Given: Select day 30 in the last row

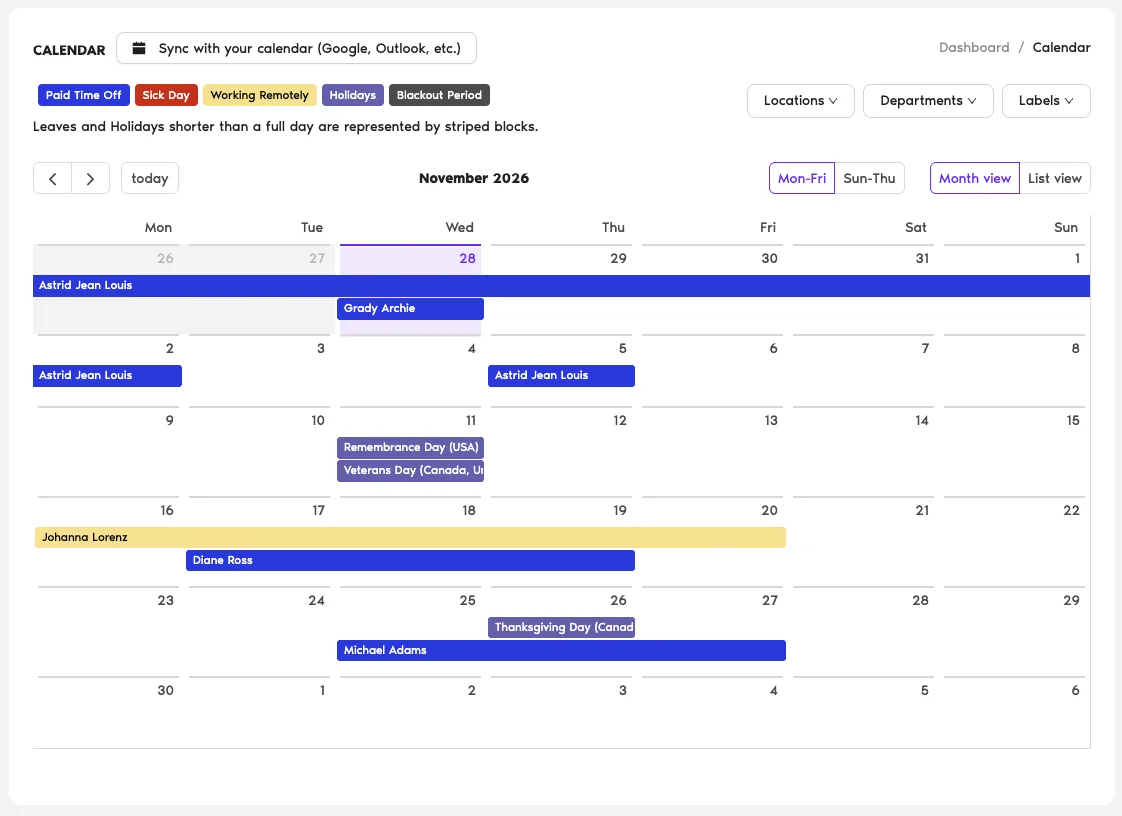Looking at the screenshot, I should (165, 691).
